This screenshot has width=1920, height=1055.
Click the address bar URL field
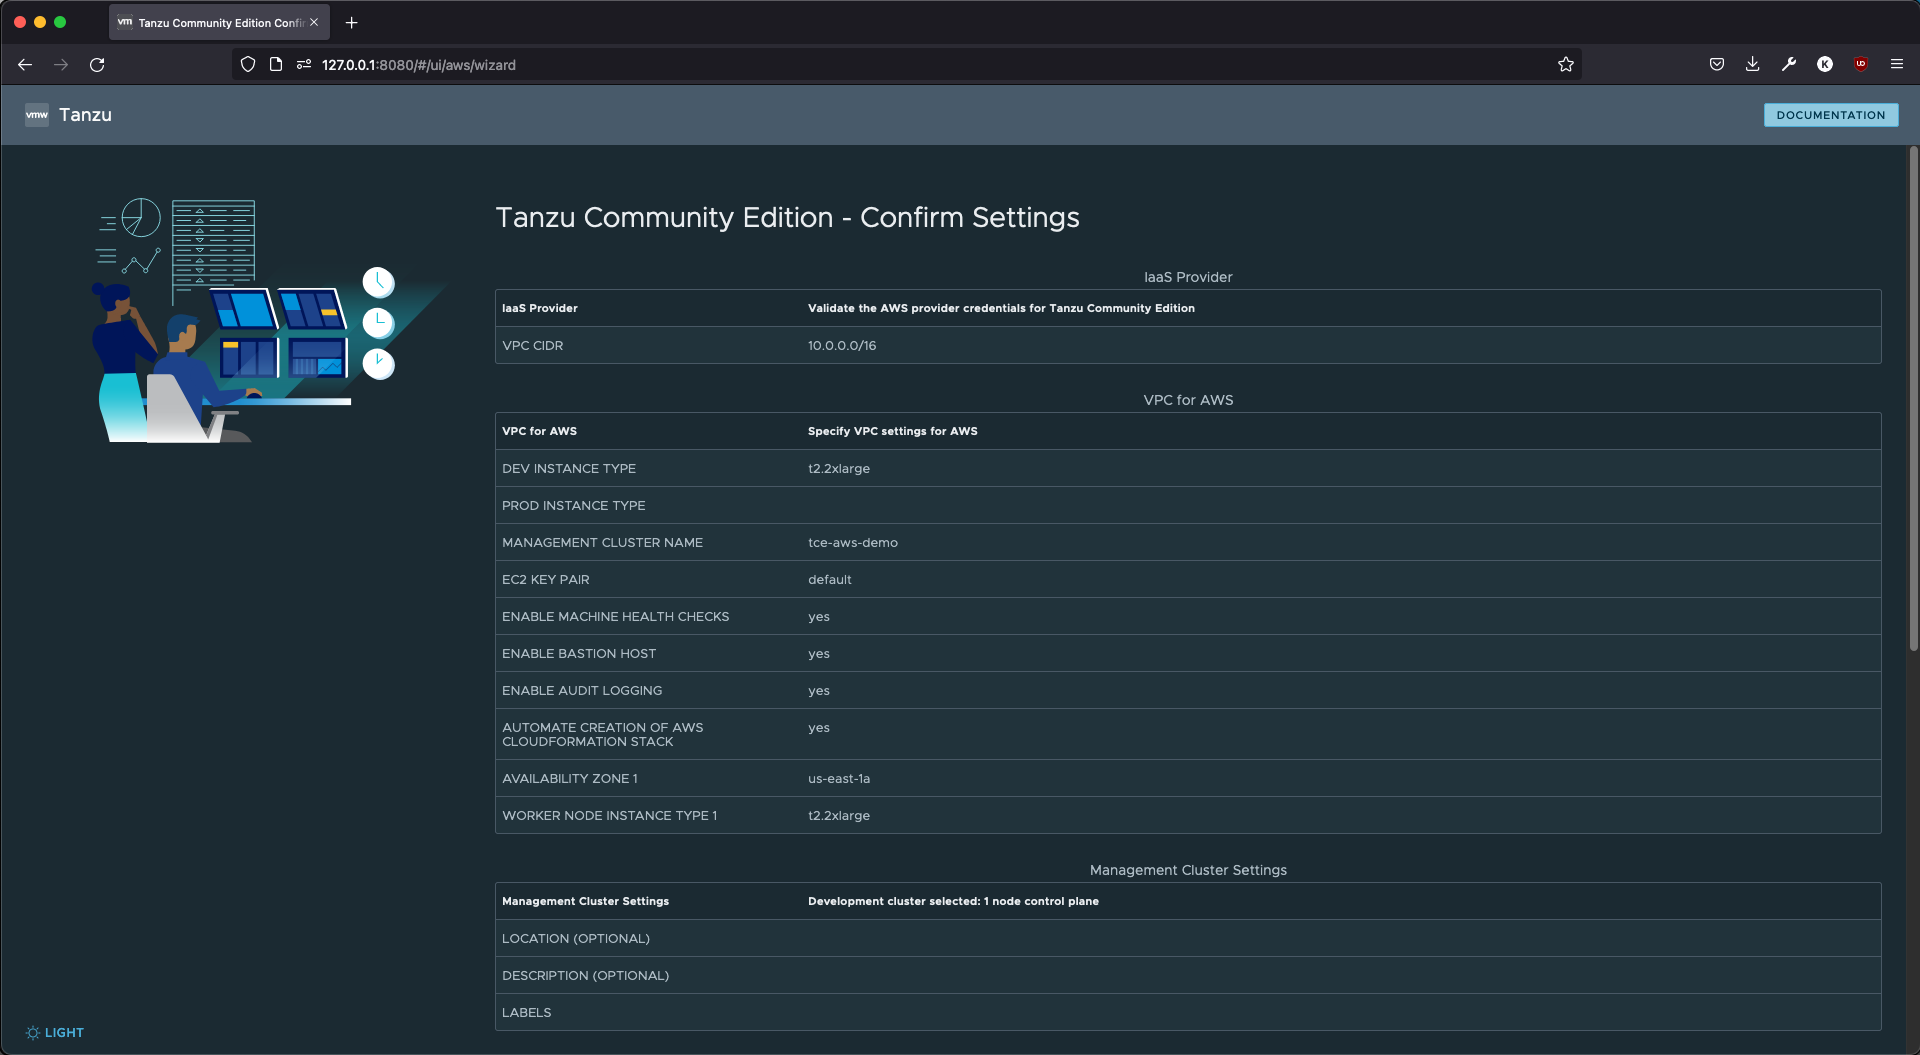pos(930,65)
